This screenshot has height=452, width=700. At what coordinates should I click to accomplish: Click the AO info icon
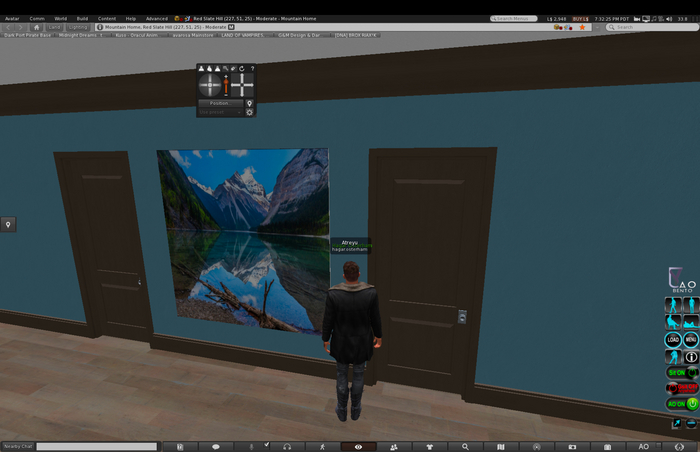pyautogui.click(x=691, y=357)
